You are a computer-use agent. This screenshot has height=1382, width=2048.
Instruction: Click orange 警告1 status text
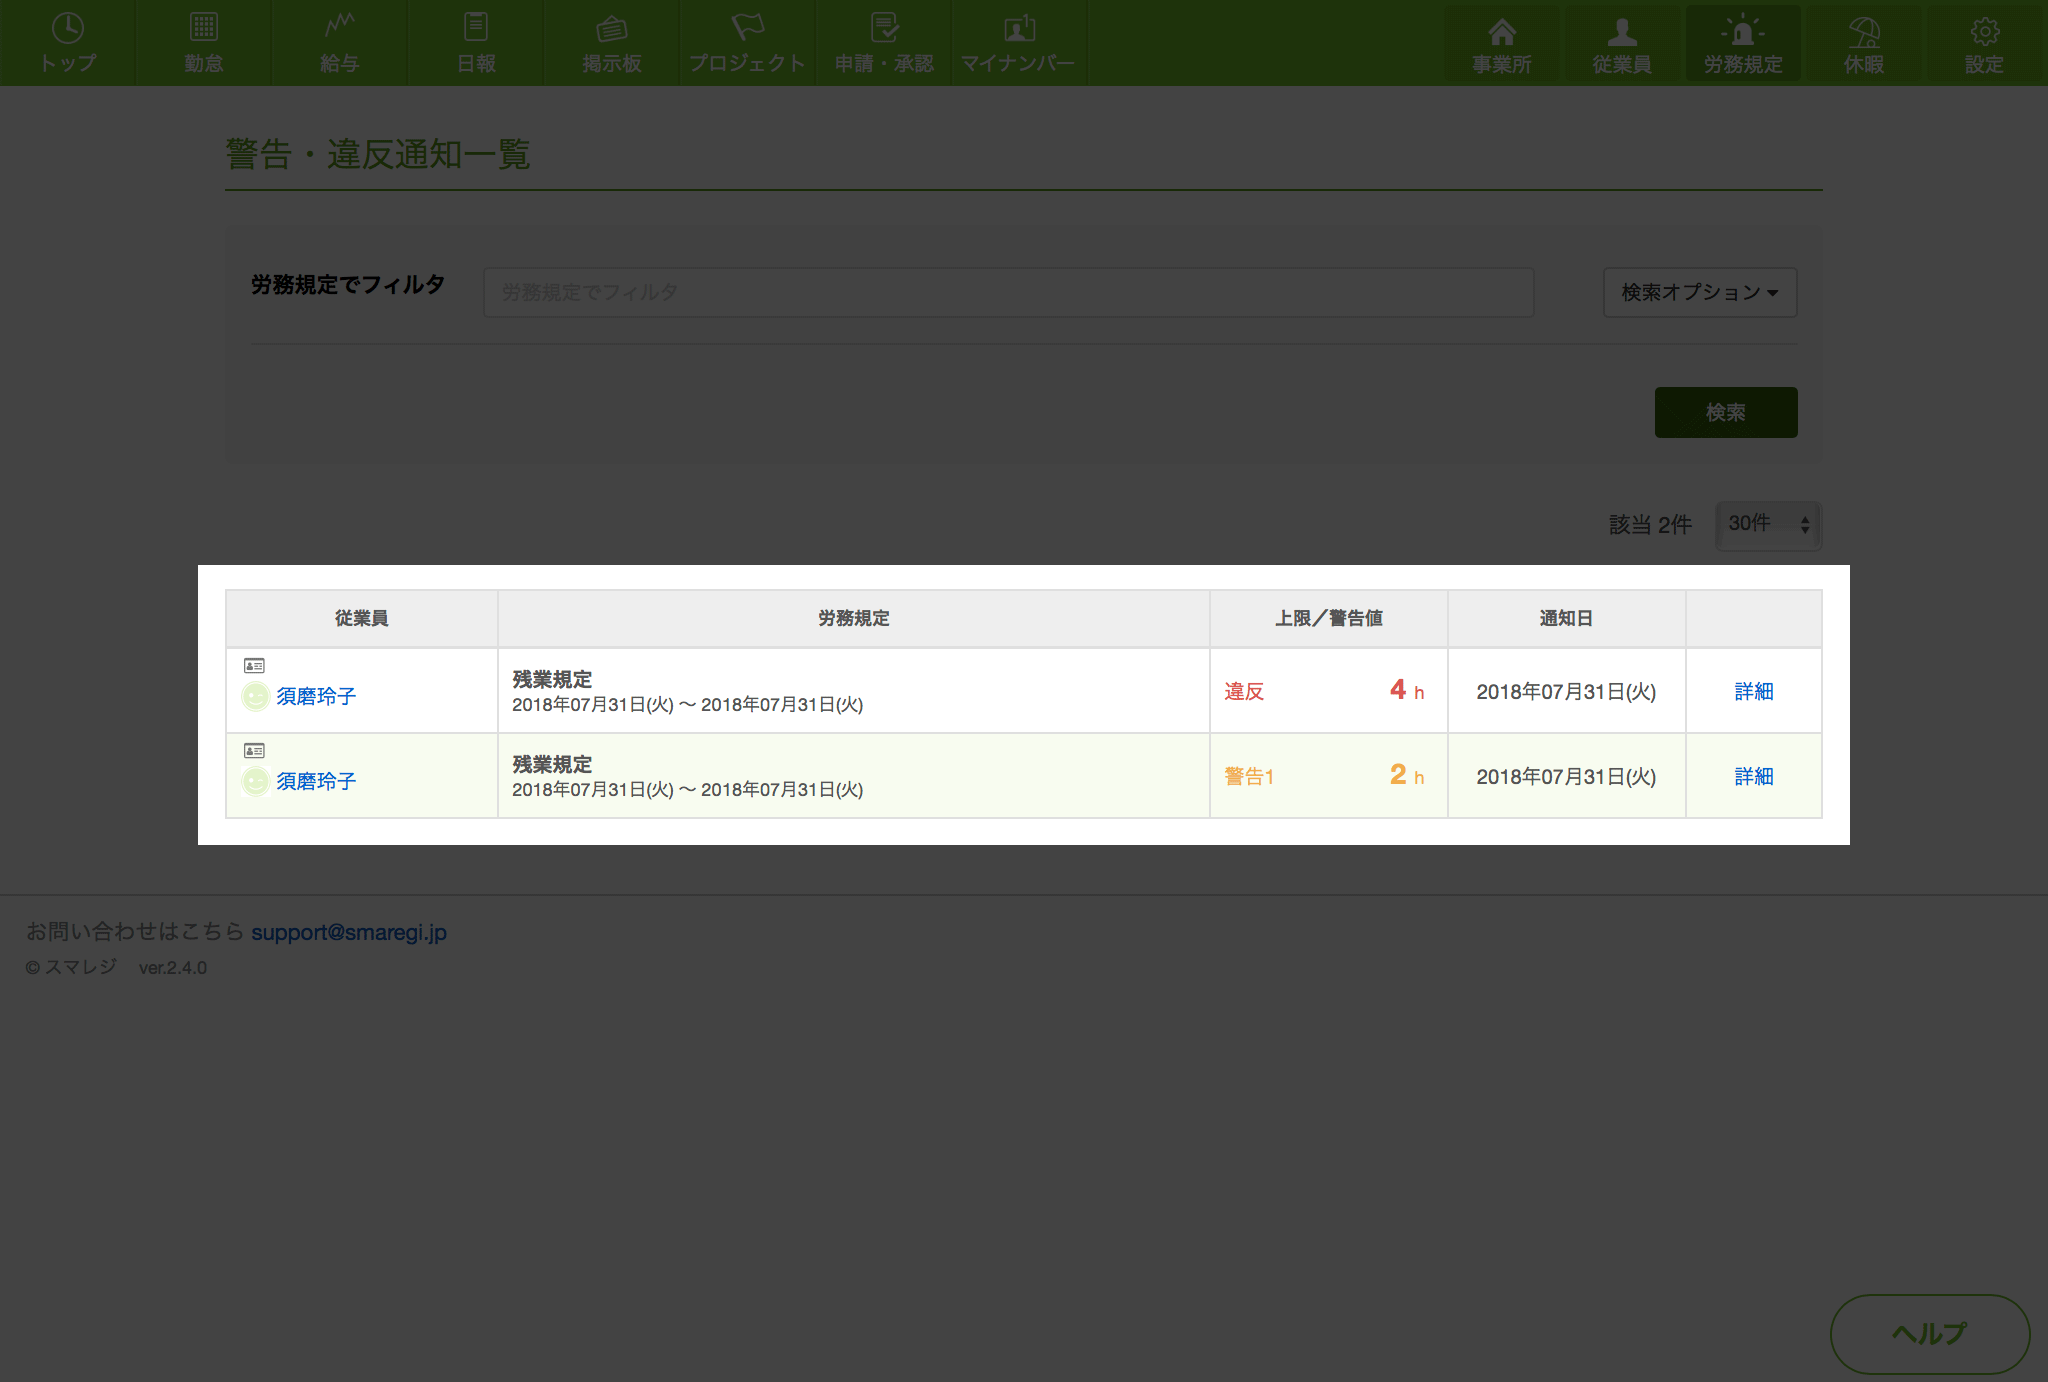(1249, 776)
